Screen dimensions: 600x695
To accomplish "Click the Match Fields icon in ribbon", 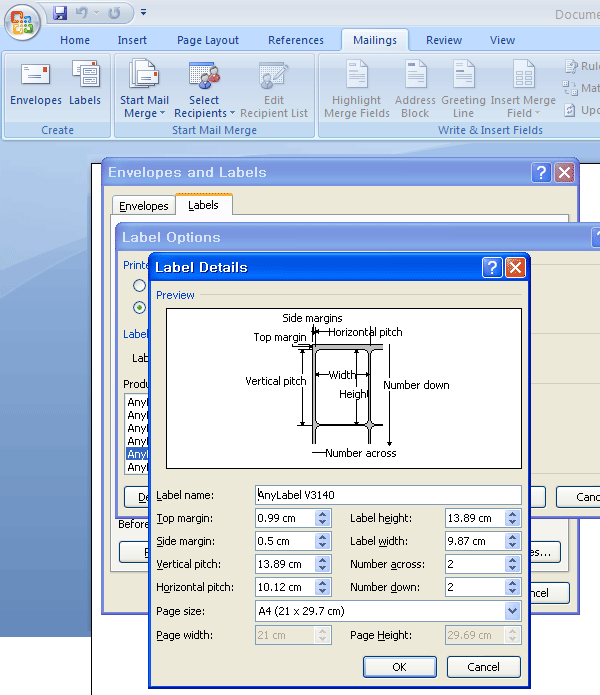I will pyautogui.click(x=570, y=88).
